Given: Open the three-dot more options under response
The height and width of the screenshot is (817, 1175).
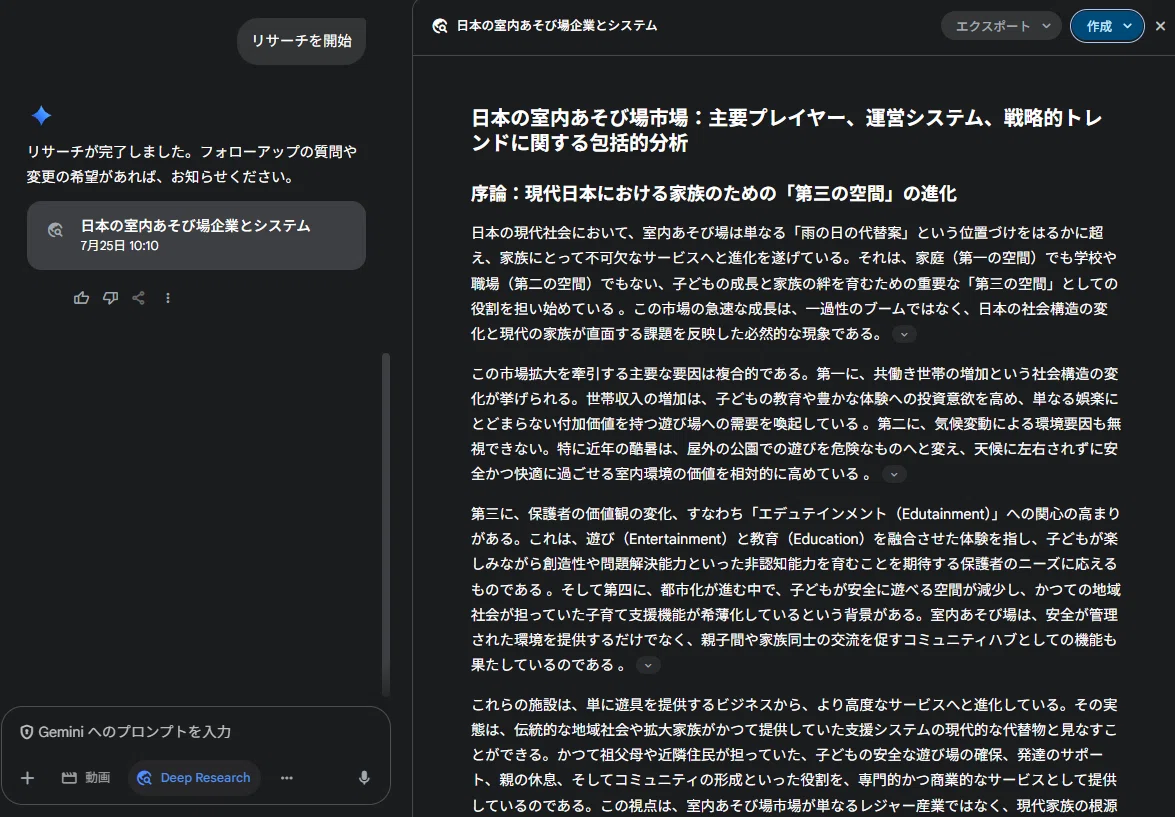Looking at the screenshot, I should pyautogui.click(x=168, y=298).
